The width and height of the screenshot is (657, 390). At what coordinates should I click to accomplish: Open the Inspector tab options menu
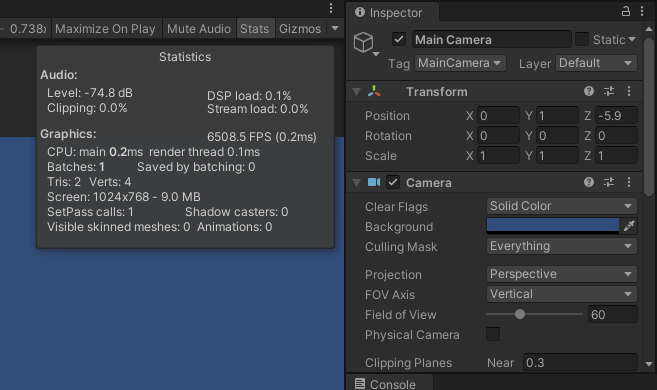[x=642, y=11]
